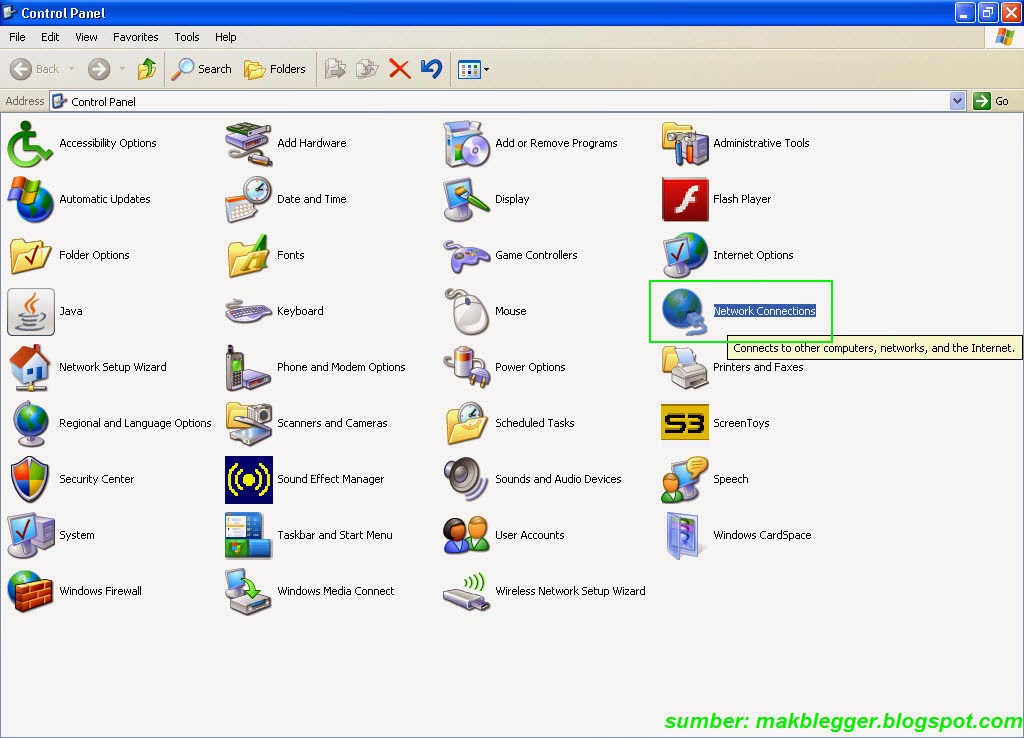Image resolution: width=1024 pixels, height=738 pixels.
Task: Open Add or Remove Programs icon
Action: point(466,144)
